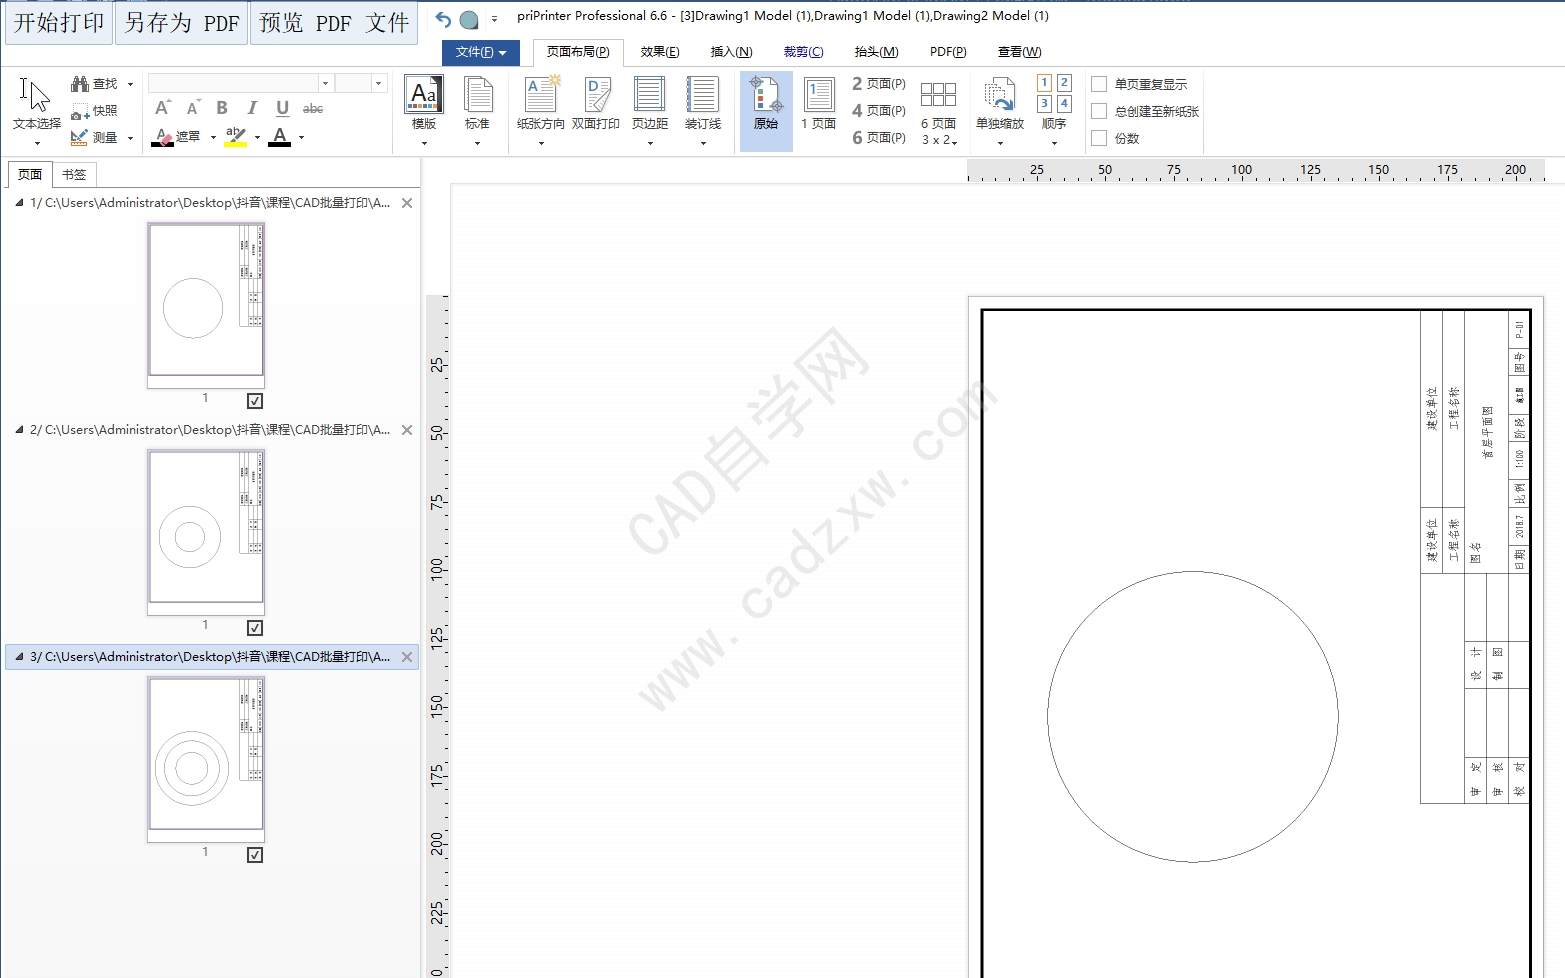Open the 查找 find tool
This screenshot has width=1565, height=978.
pos(95,84)
